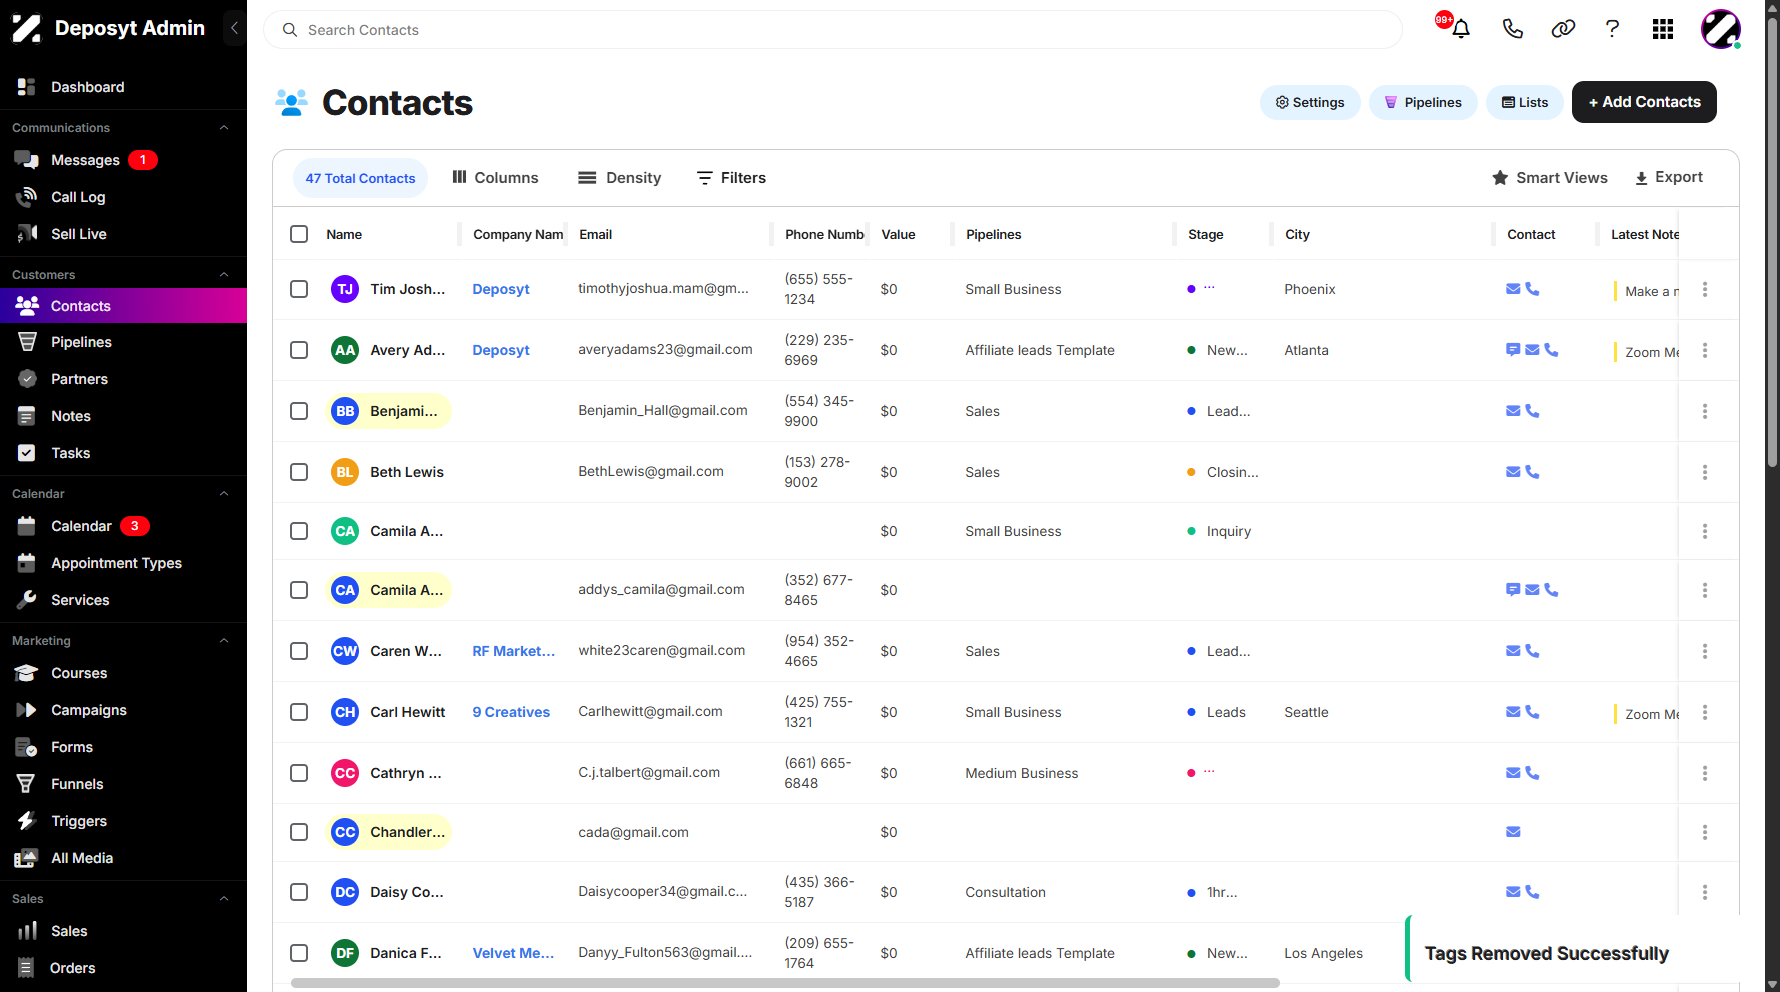Focus the Search Contacts field
1780x992 pixels.
click(833, 30)
